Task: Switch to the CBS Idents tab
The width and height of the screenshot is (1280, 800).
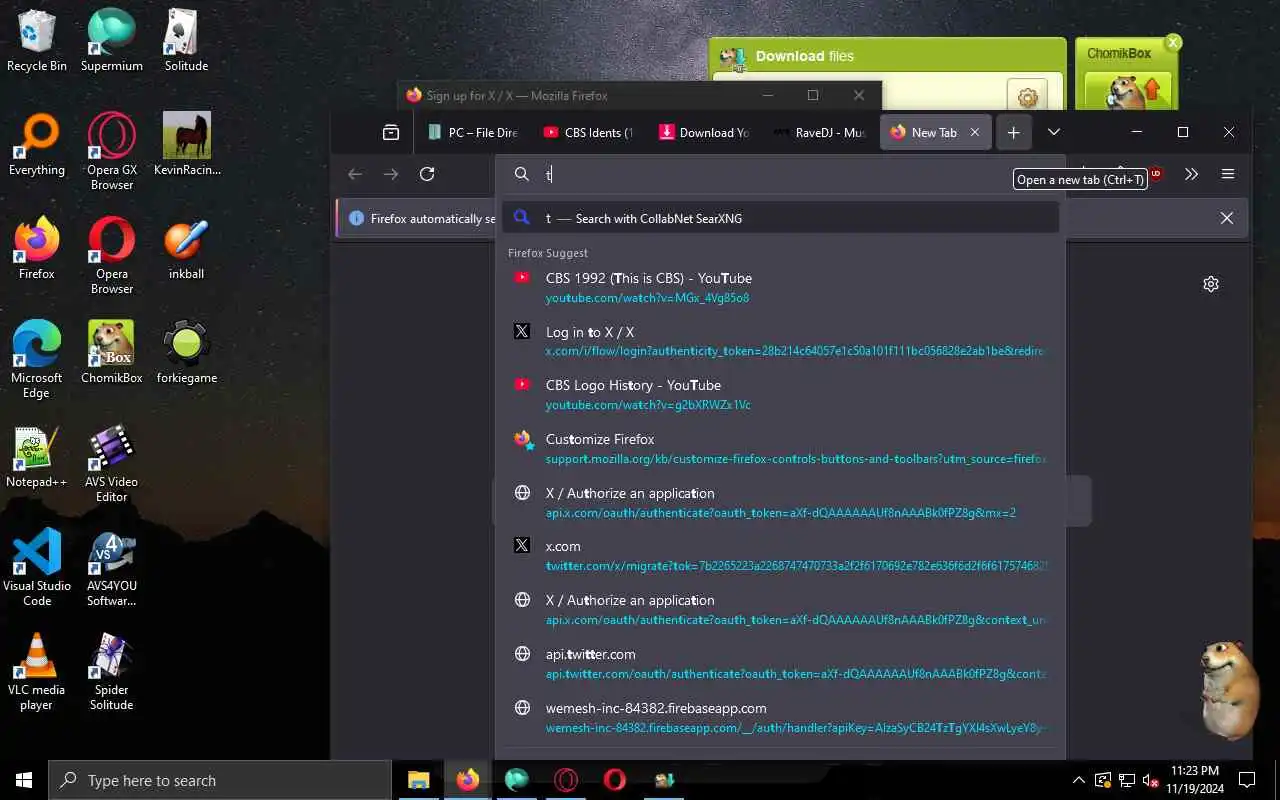Action: 589,132
